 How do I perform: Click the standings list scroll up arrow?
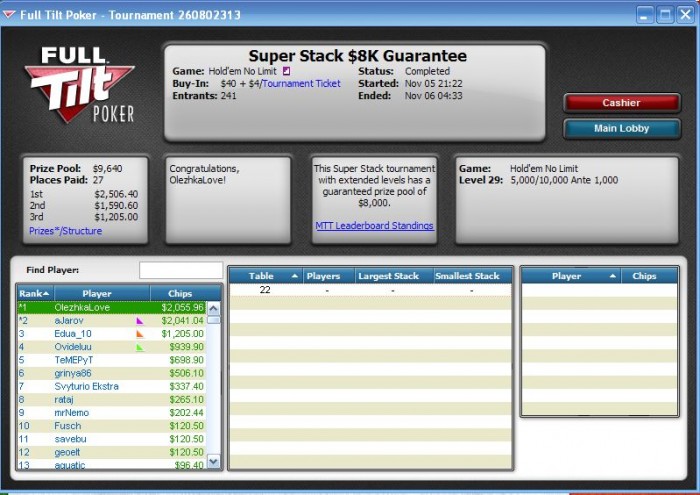tap(214, 308)
